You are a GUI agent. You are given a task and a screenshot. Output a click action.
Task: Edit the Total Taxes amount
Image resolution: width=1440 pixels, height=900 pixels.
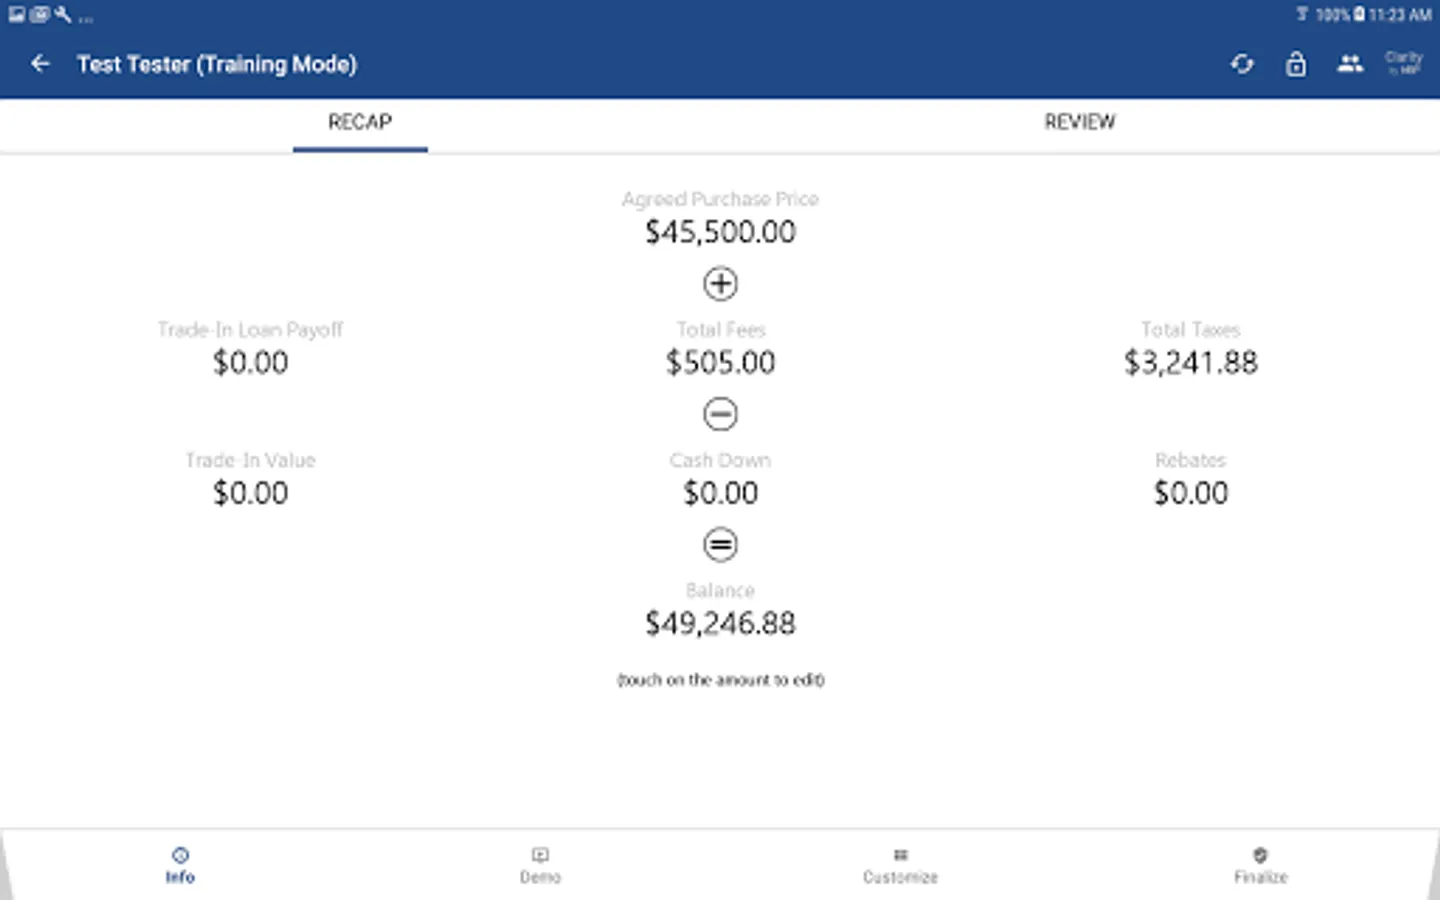click(1190, 363)
